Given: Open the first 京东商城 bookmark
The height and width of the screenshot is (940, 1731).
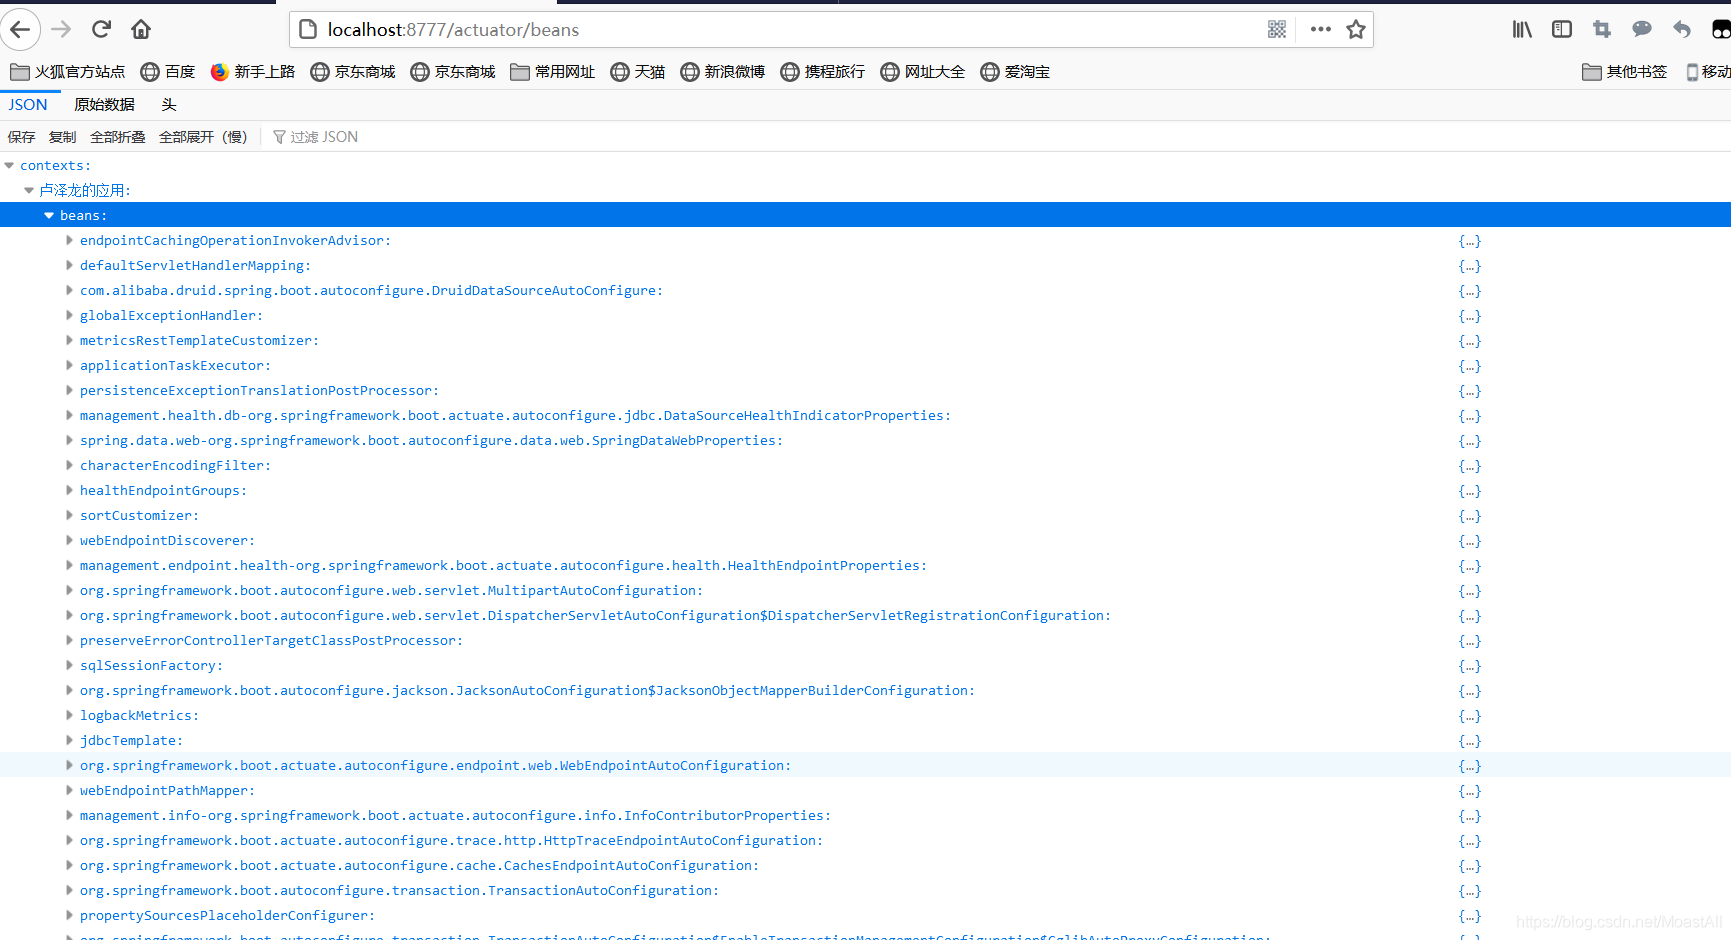Looking at the screenshot, I should [x=353, y=71].
